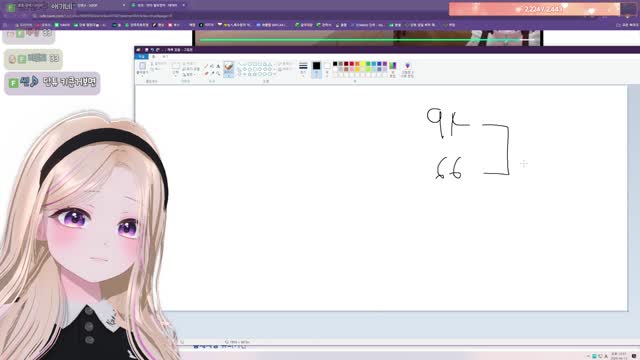Viewport: 640px width, 360px height.
Task: Select the Text tool in Paint
Action: [218, 66]
